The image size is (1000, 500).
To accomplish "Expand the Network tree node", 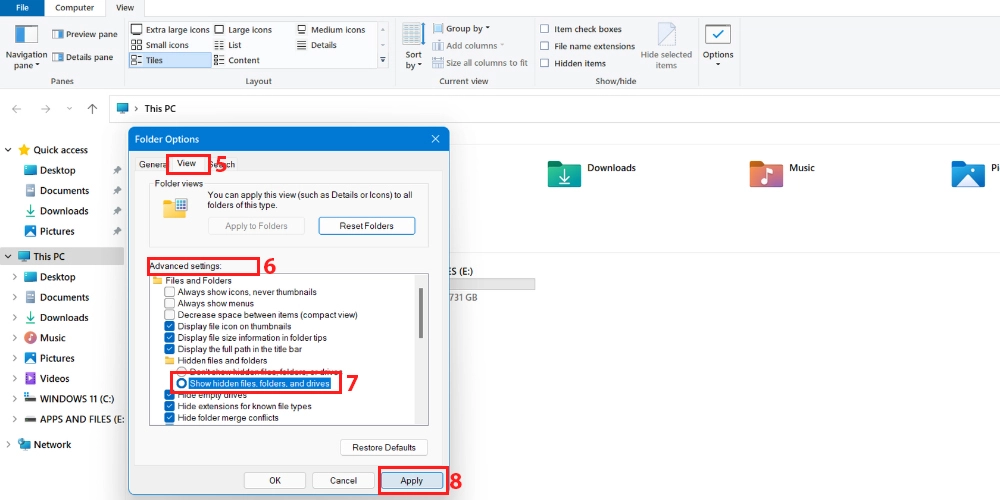I will coord(8,445).
